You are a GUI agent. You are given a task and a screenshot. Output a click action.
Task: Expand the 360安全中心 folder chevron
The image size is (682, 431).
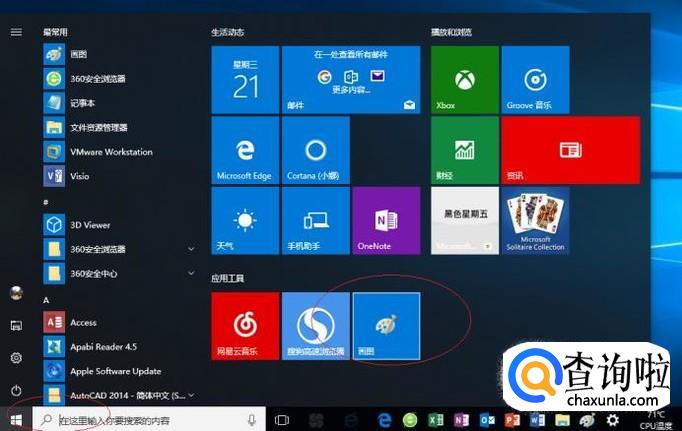(191, 273)
